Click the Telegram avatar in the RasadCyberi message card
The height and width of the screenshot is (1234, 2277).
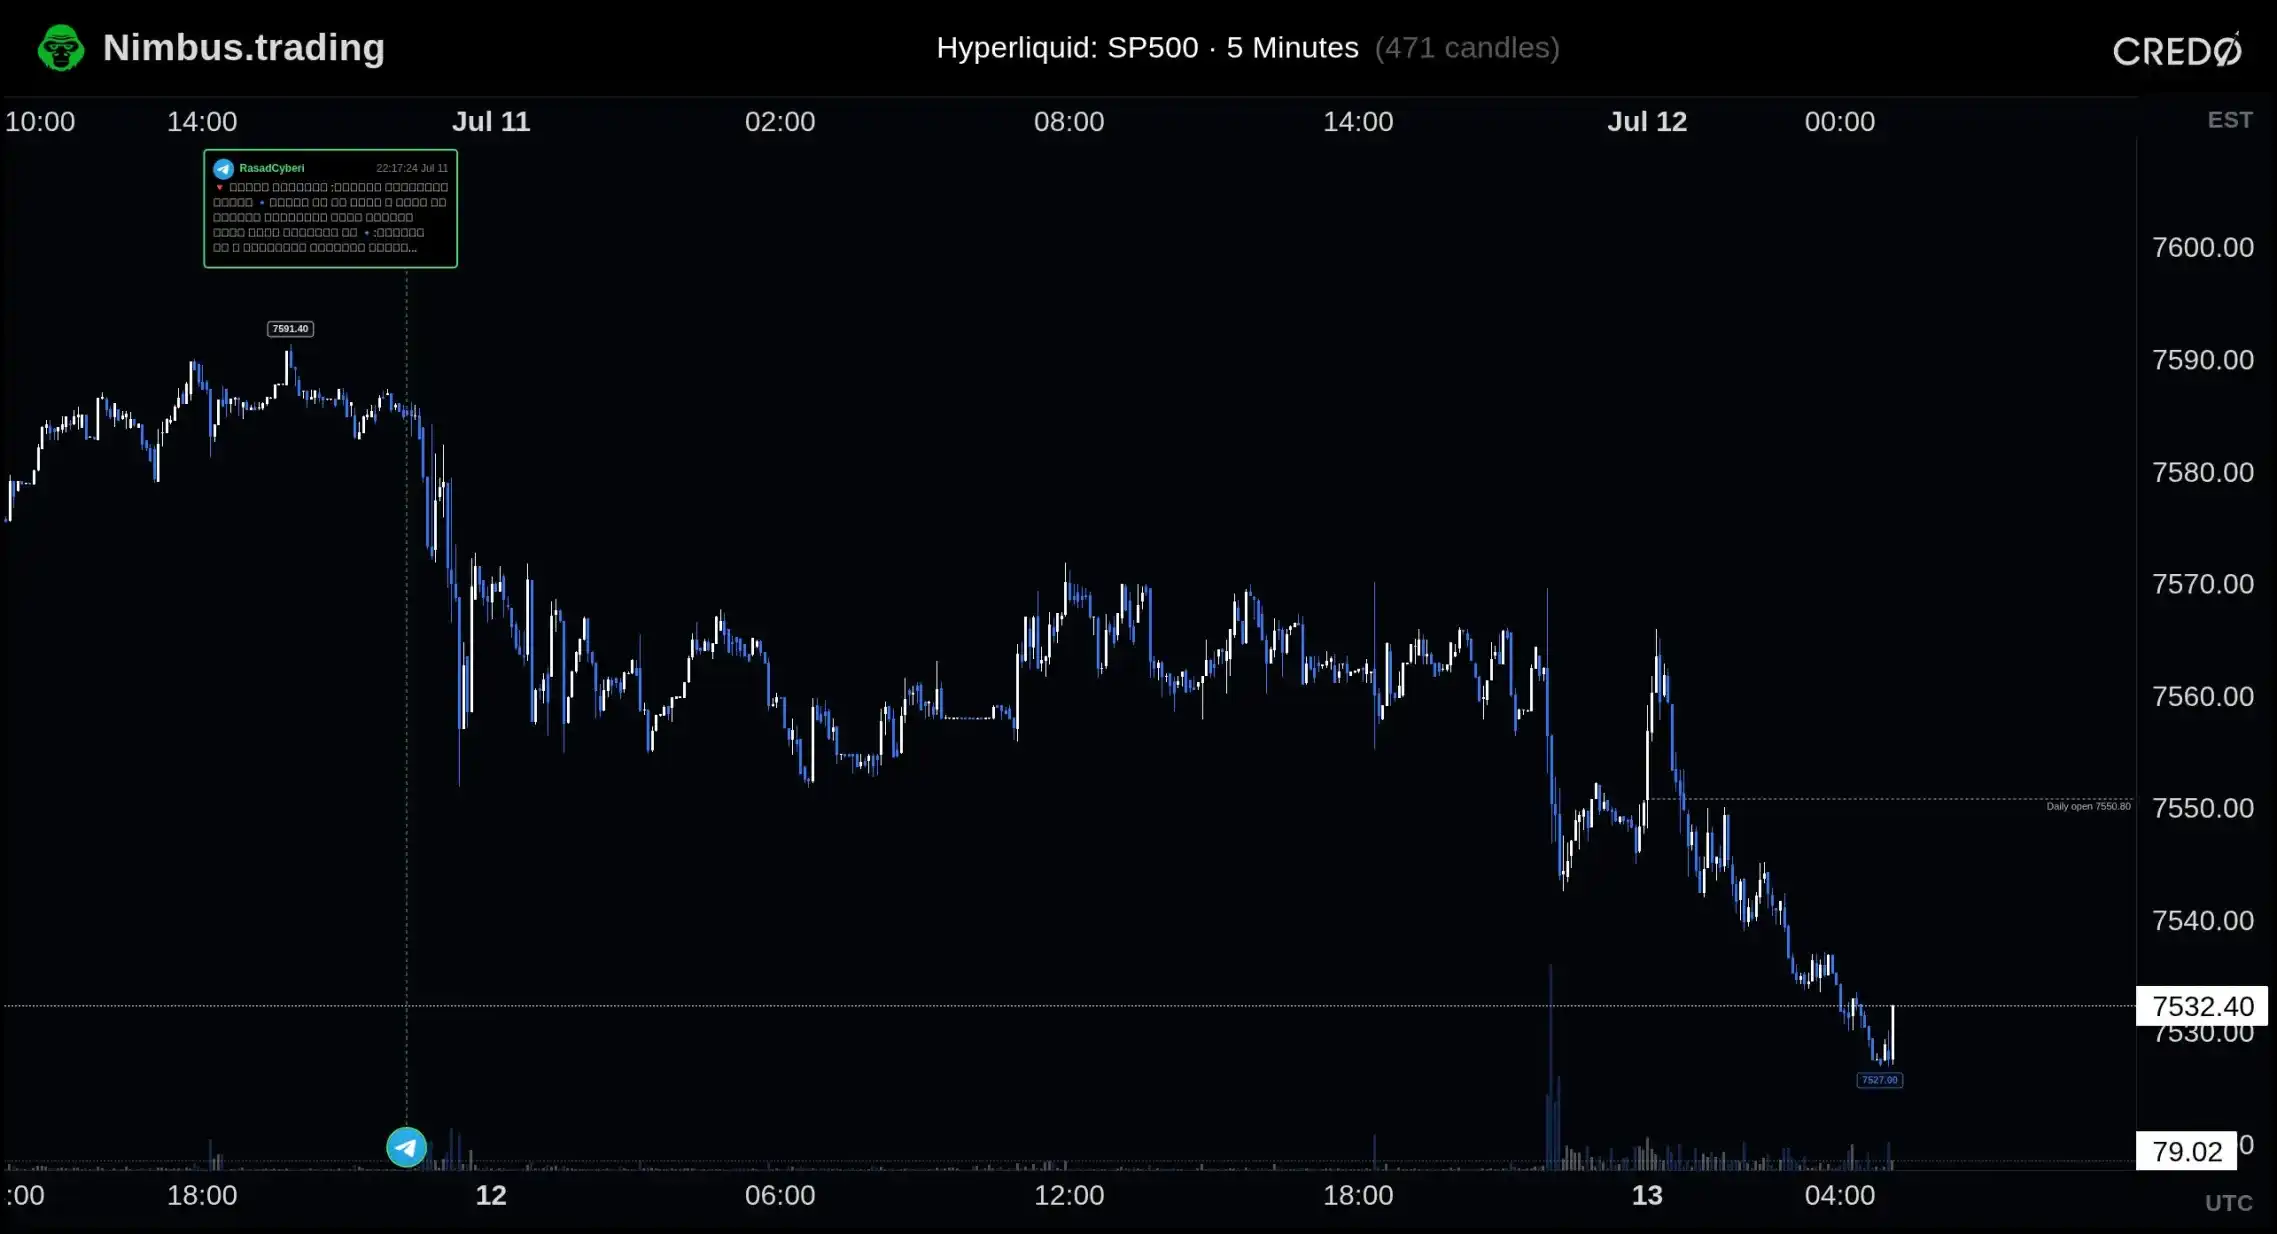click(x=223, y=168)
